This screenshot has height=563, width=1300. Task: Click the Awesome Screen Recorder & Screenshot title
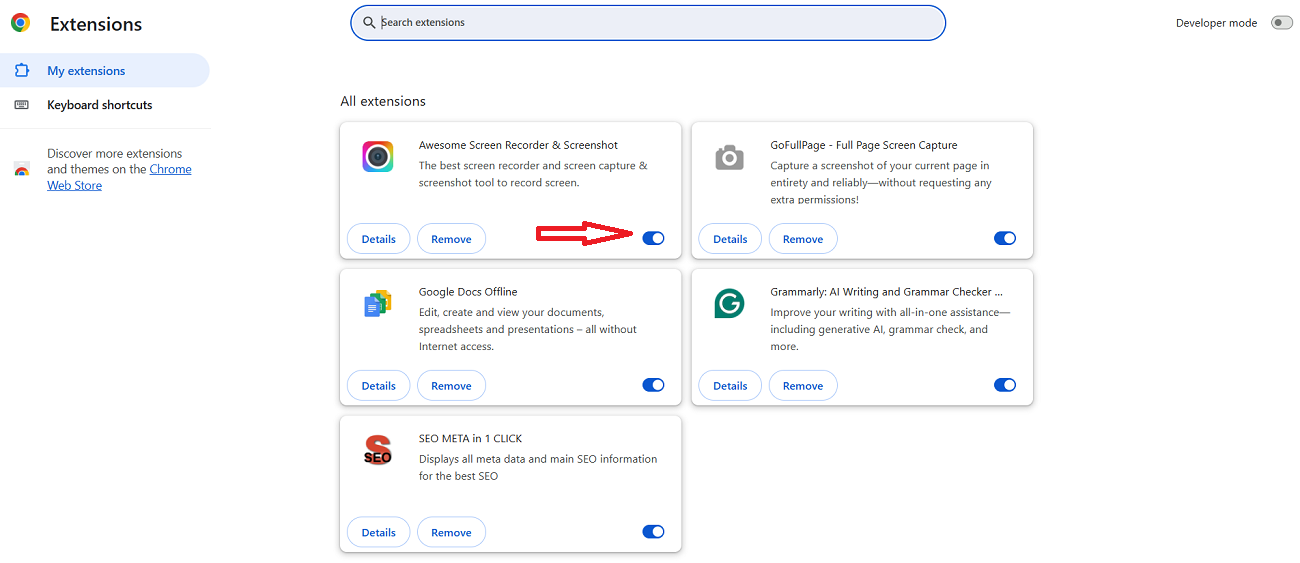(518, 145)
